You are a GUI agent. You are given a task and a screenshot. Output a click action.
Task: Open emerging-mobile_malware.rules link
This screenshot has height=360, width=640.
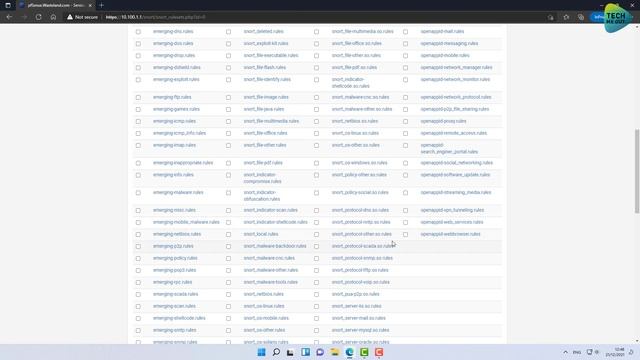(186, 222)
